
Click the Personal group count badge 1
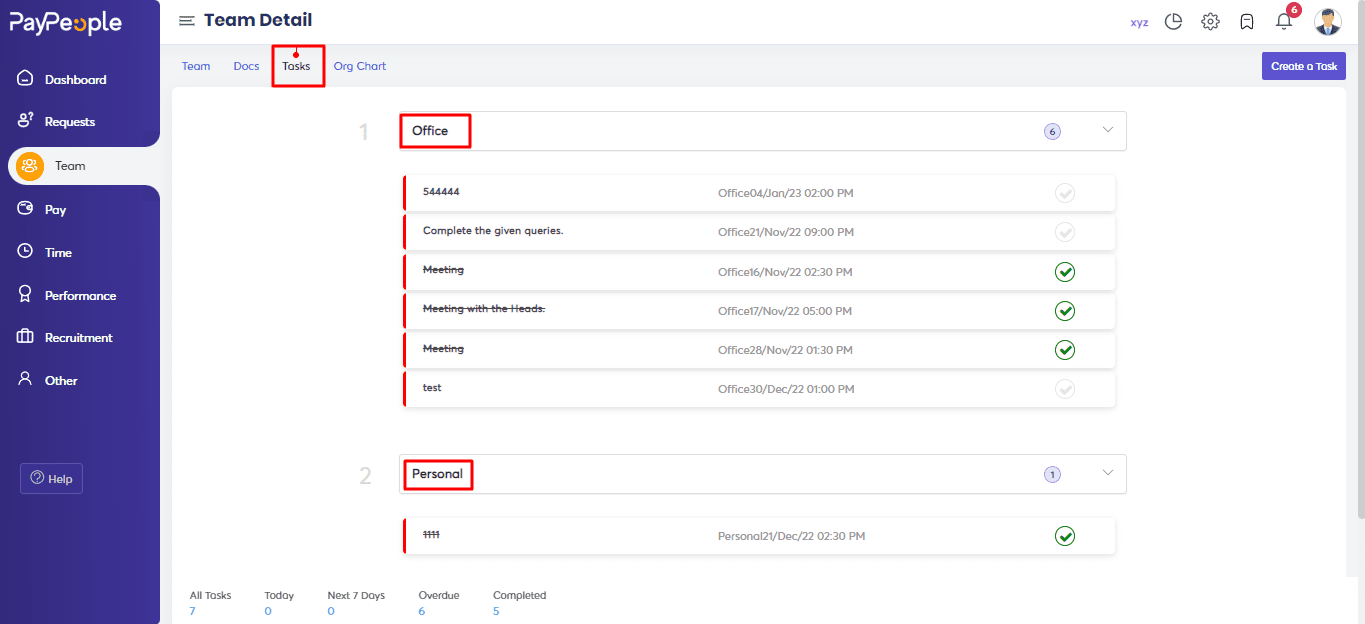(x=1052, y=474)
